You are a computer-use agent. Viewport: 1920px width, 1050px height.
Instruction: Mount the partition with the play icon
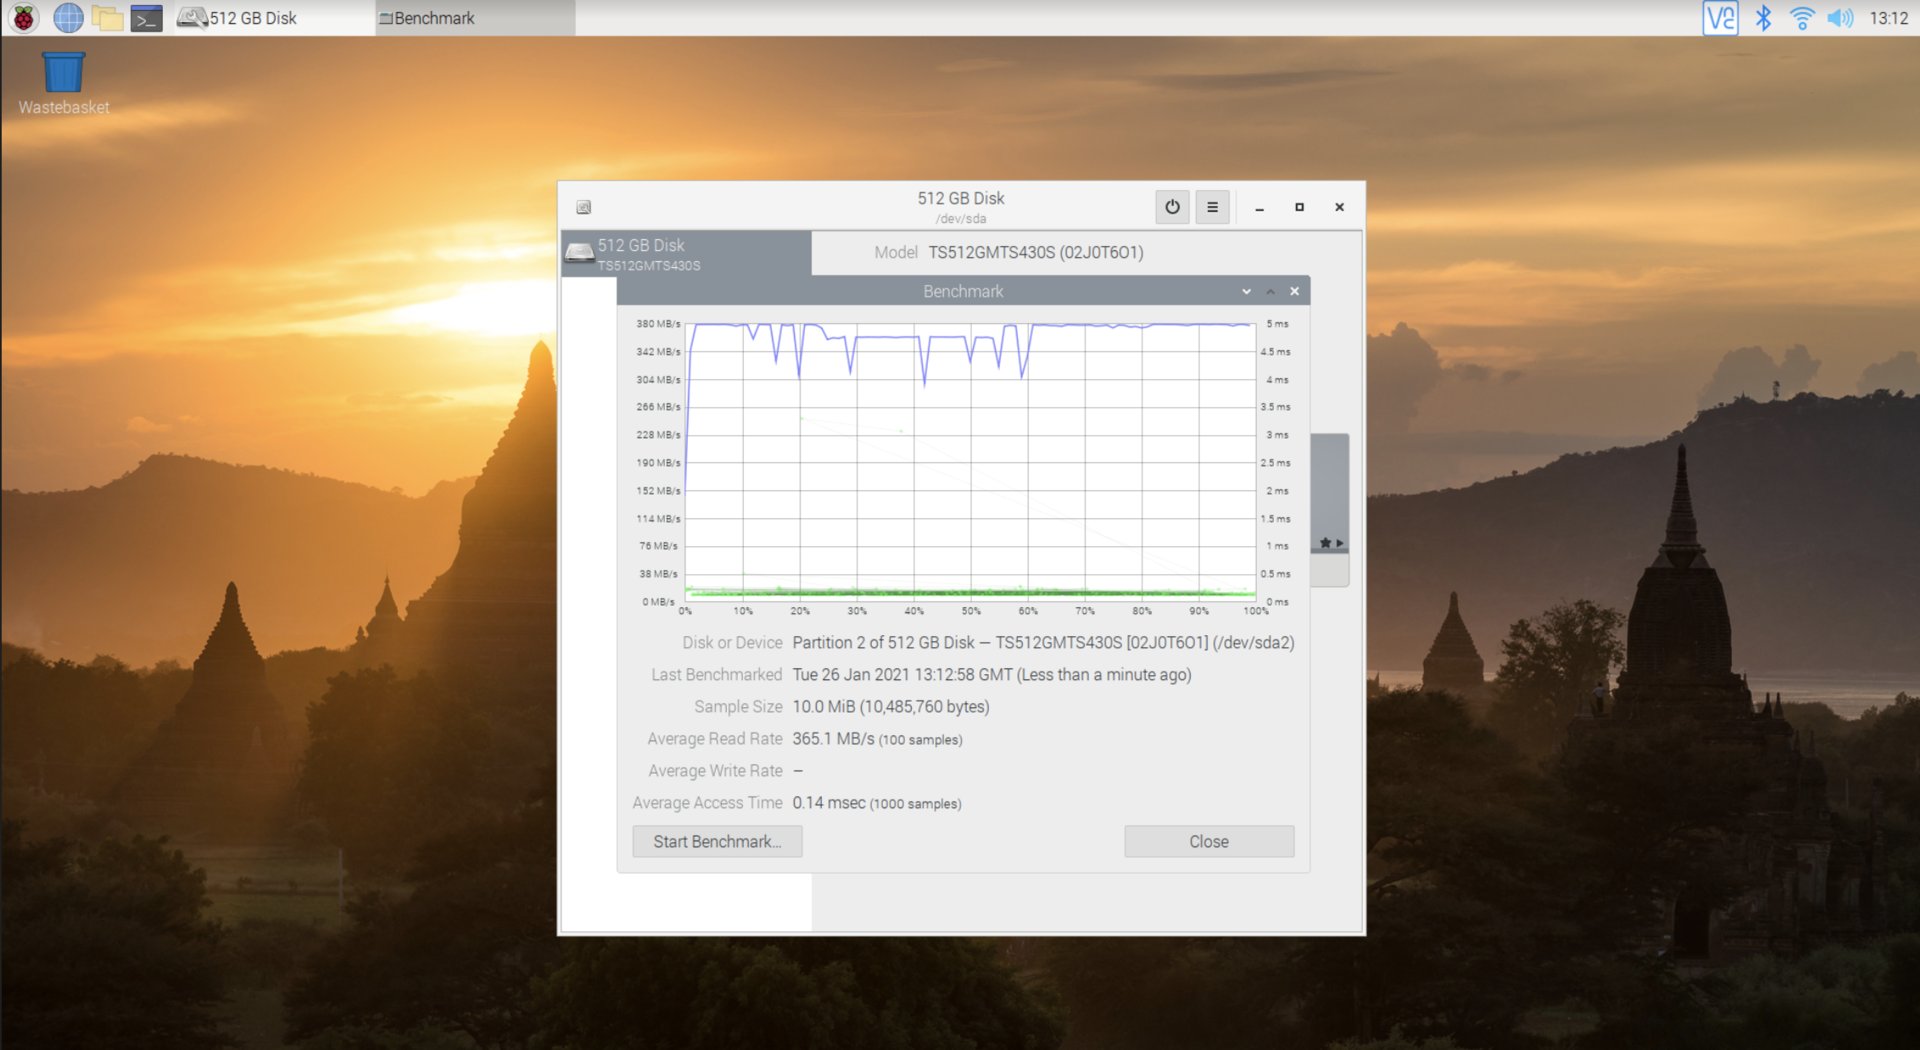tap(1340, 542)
